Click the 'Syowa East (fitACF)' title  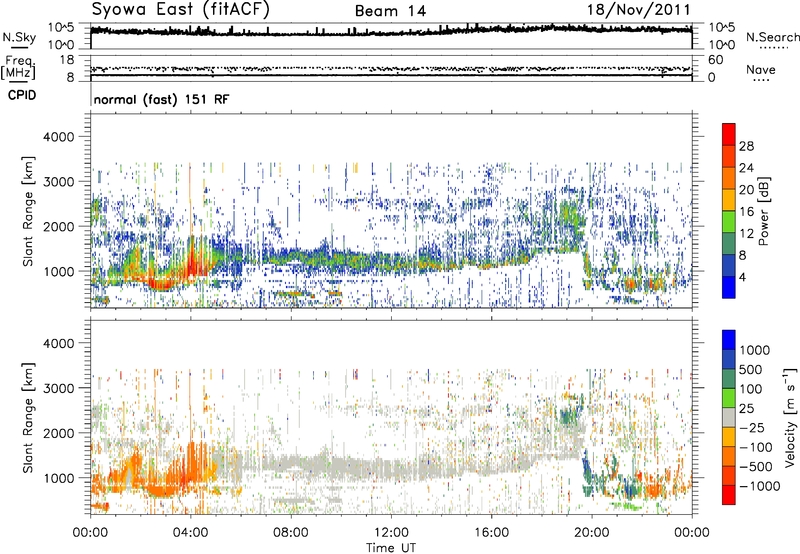(x=181, y=10)
